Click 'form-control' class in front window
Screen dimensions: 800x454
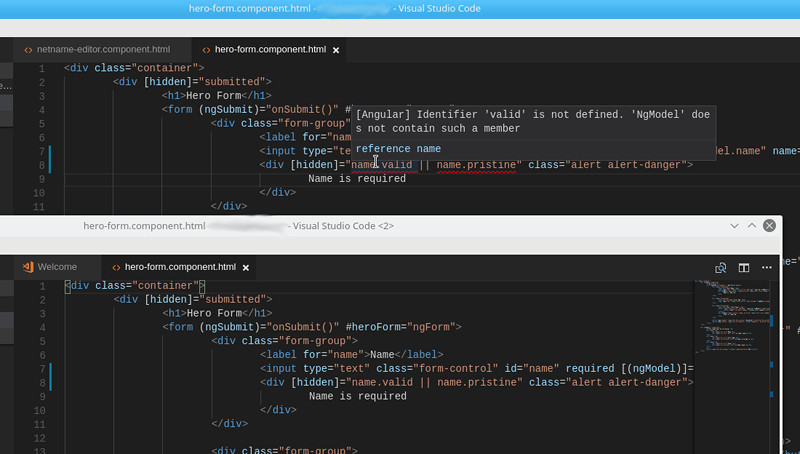click(455, 368)
